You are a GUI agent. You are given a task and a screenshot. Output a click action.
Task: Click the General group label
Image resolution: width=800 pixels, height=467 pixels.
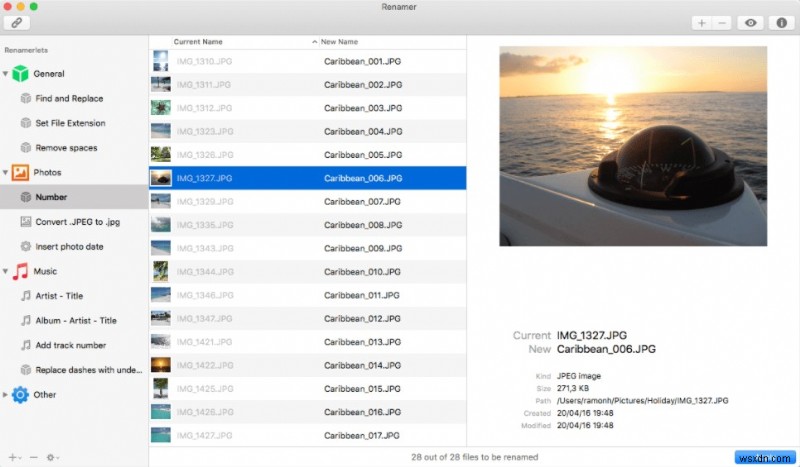point(49,73)
